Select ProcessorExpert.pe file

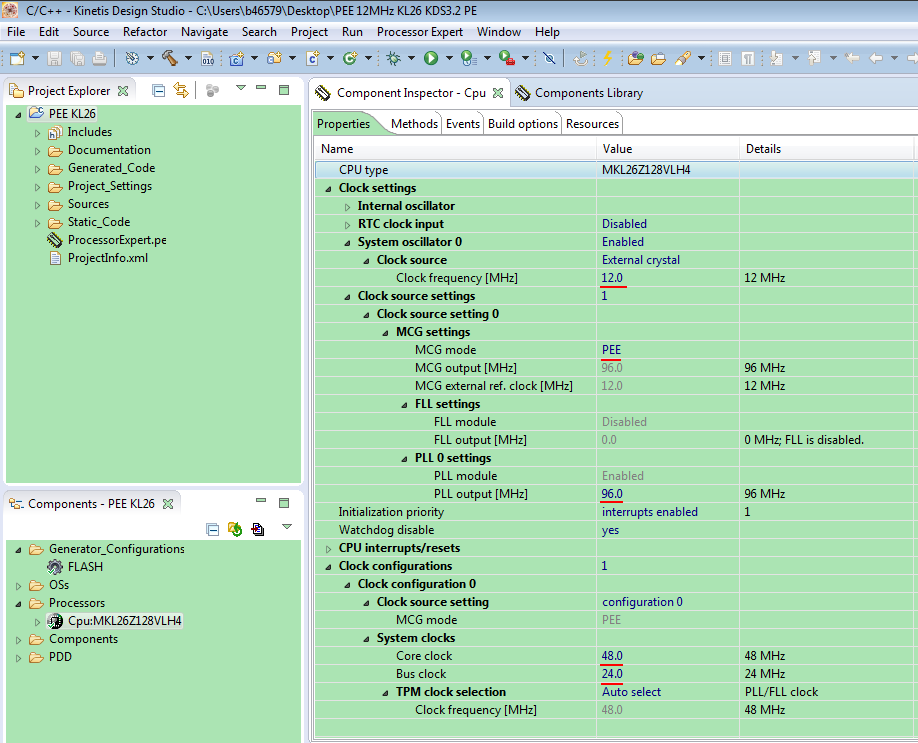point(117,240)
